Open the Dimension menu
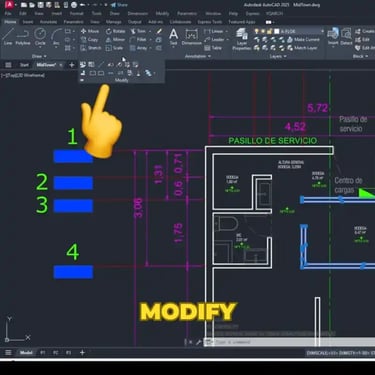Image resolution: width=375 pixels, height=375 pixels. 138,14
